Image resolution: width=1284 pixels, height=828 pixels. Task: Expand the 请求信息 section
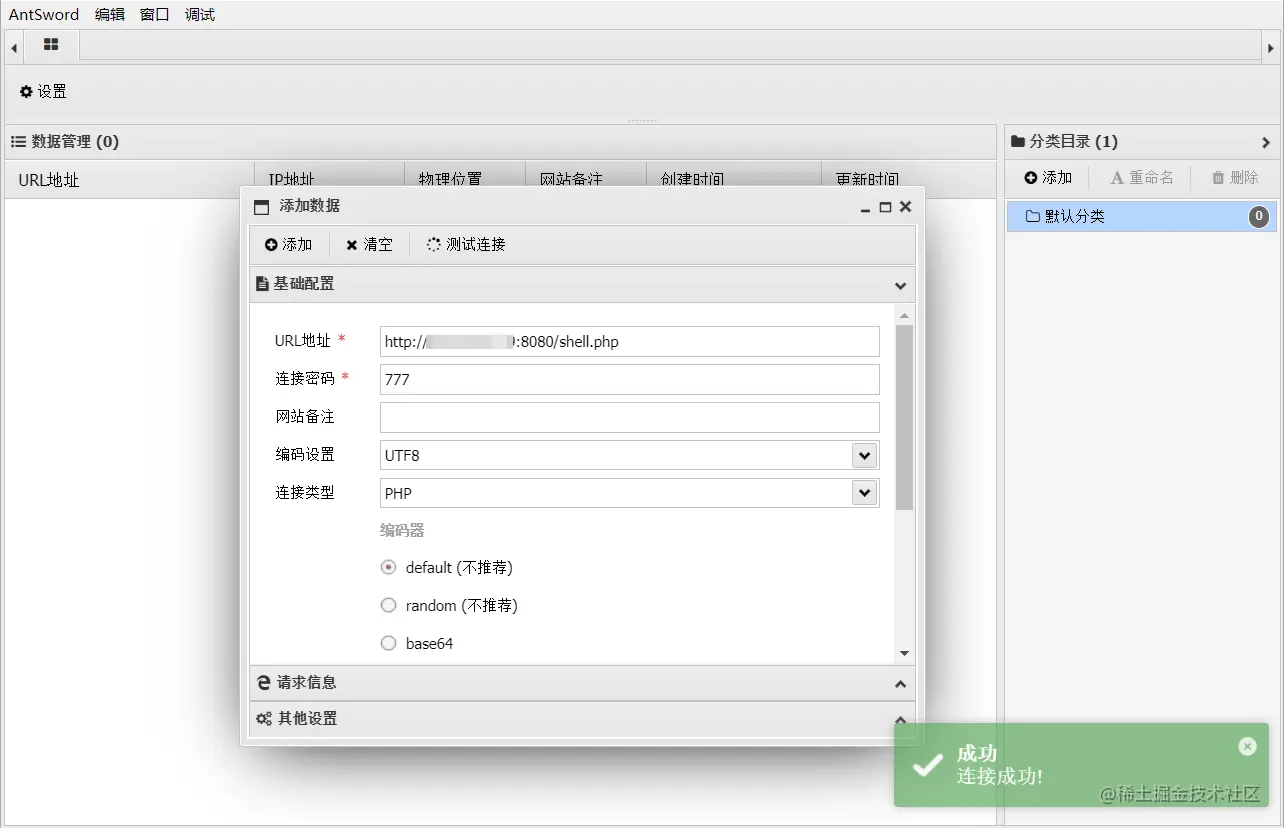coord(900,684)
